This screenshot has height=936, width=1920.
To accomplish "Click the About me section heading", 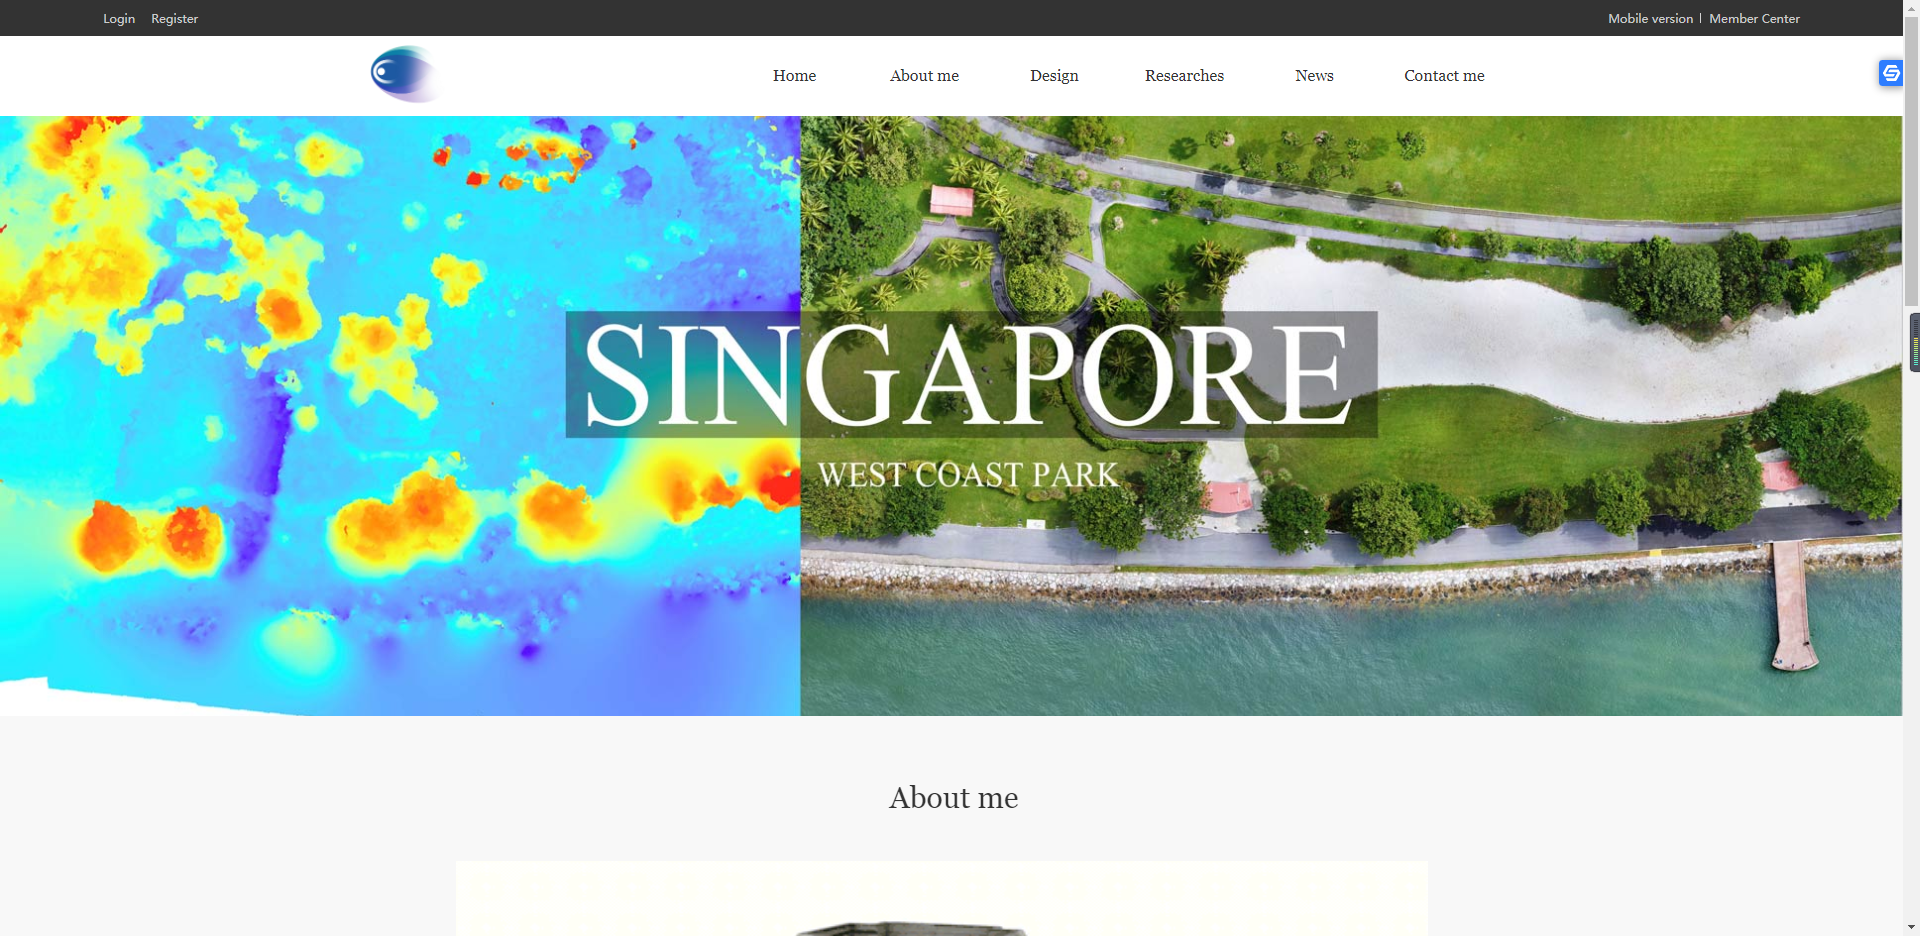I will tap(953, 798).
